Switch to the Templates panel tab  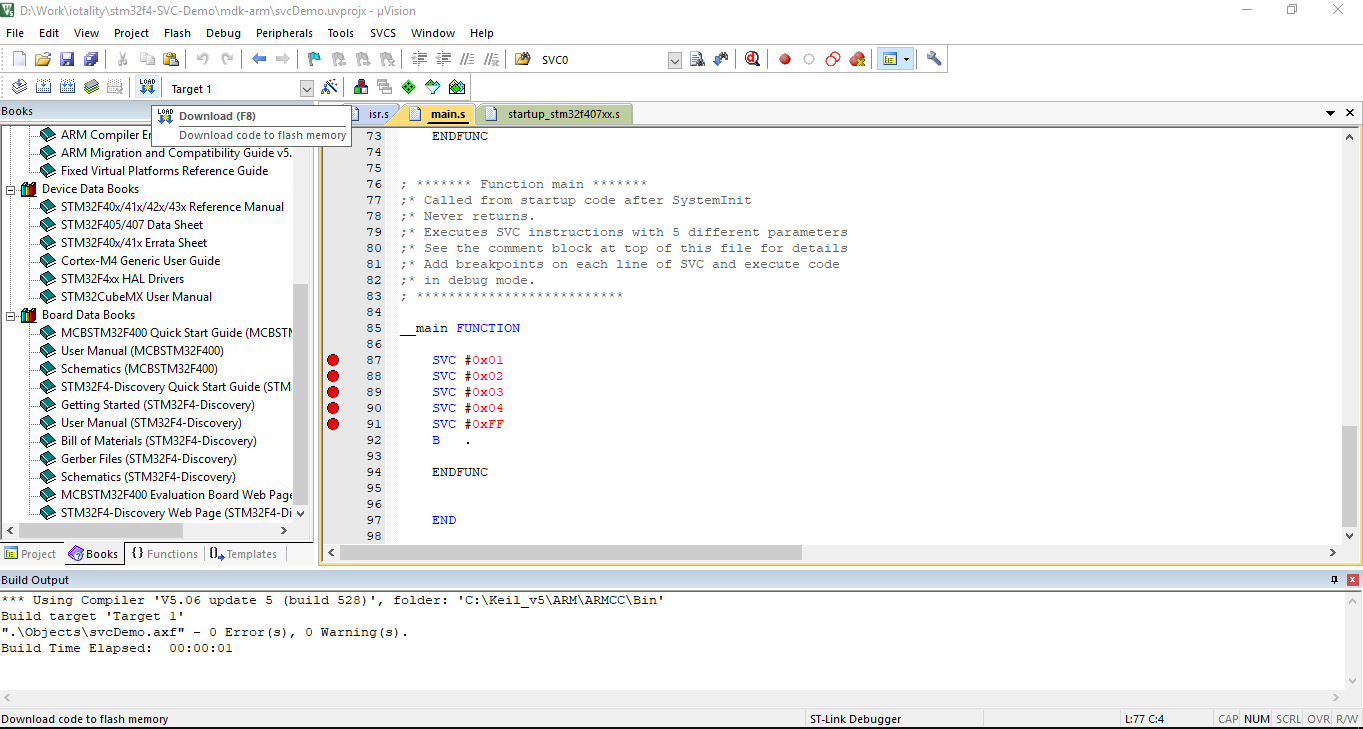pyautogui.click(x=244, y=554)
